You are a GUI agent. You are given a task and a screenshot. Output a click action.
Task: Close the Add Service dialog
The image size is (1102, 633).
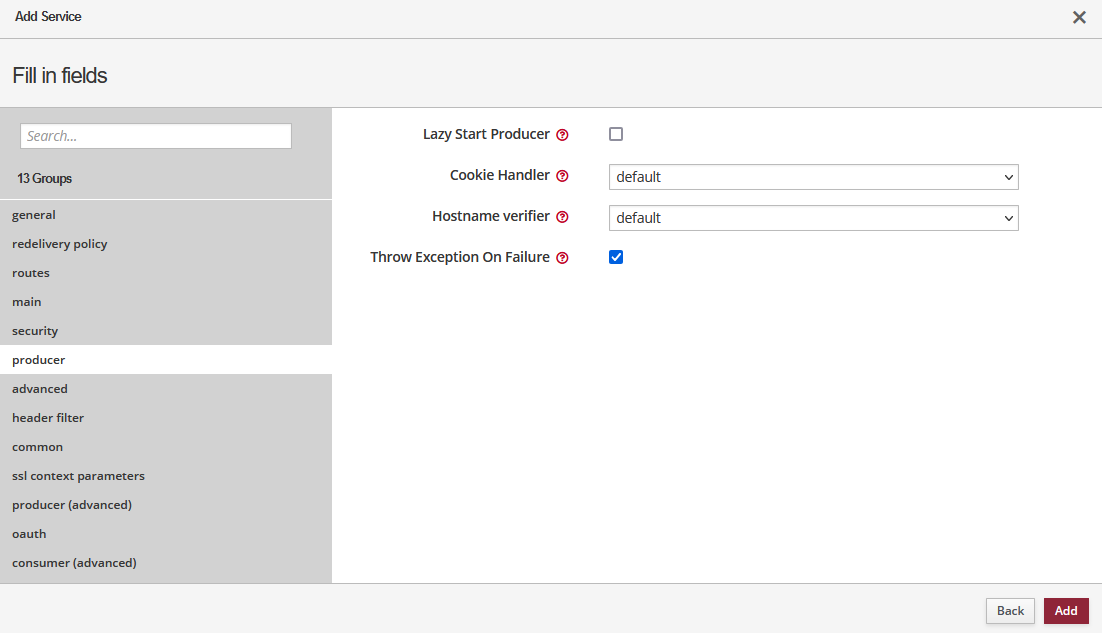coord(1079,18)
